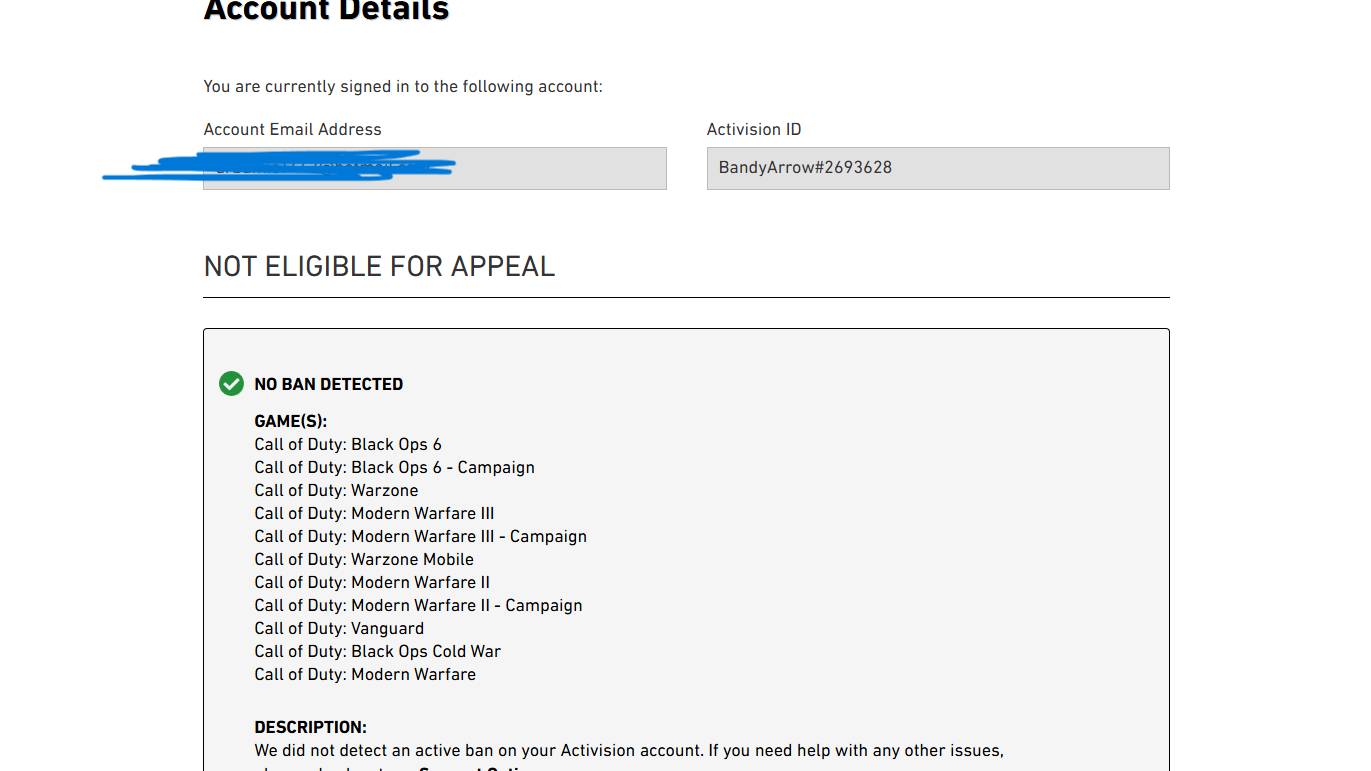This screenshot has width=1371, height=771.
Task: Select Black Ops 6 - Campaign entry
Action: (x=394, y=467)
